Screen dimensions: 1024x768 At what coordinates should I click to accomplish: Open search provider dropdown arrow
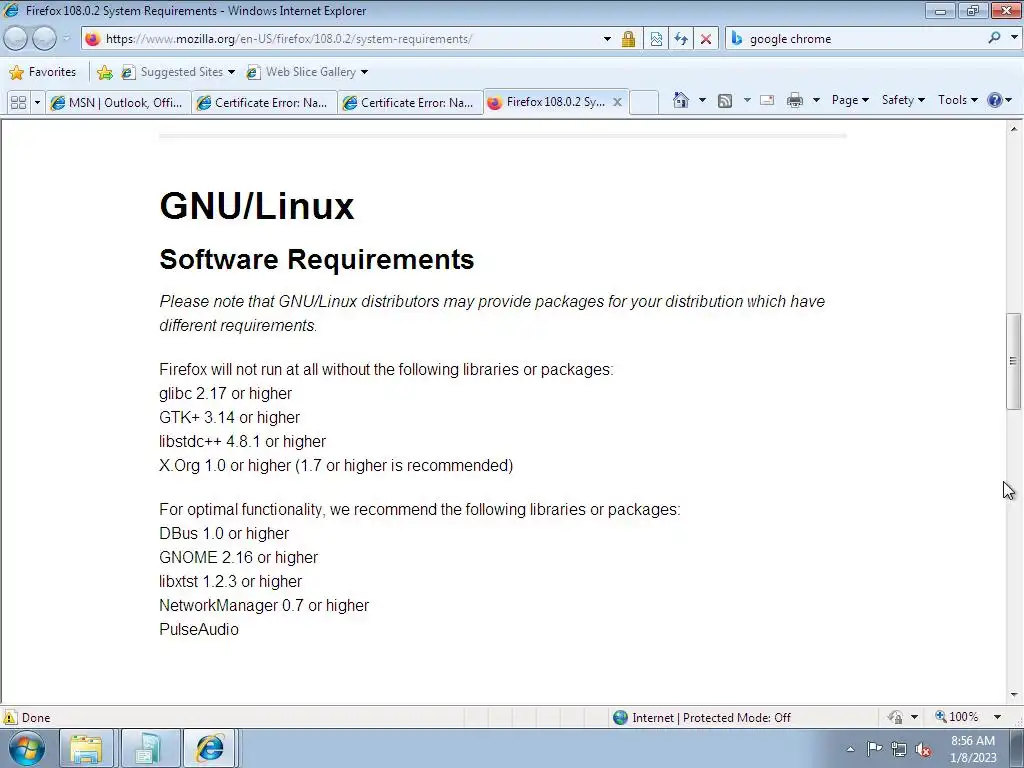(1014, 38)
